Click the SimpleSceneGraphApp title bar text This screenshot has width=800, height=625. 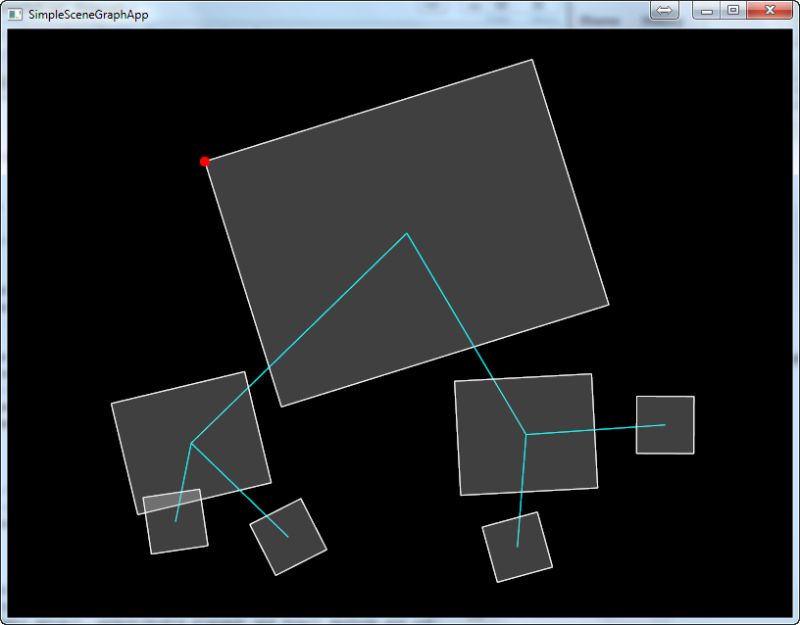coord(90,15)
